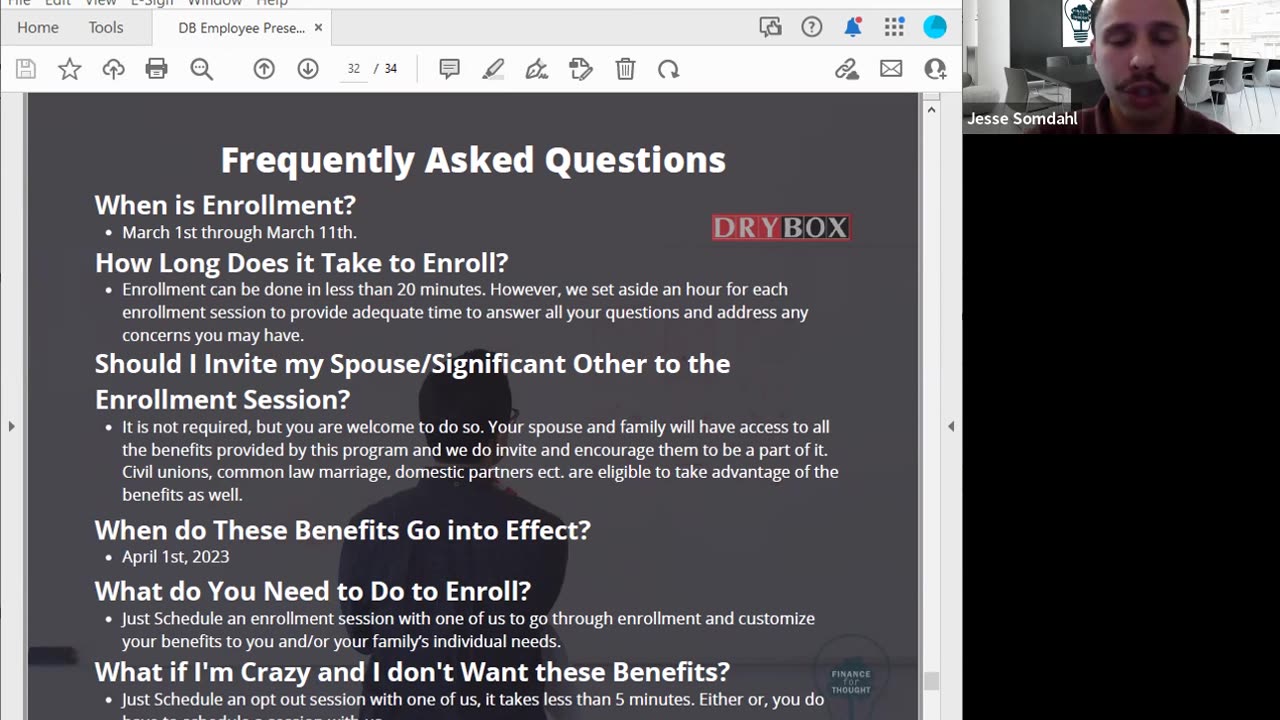
Task: Go to the next page with down arrow
Action: point(308,69)
